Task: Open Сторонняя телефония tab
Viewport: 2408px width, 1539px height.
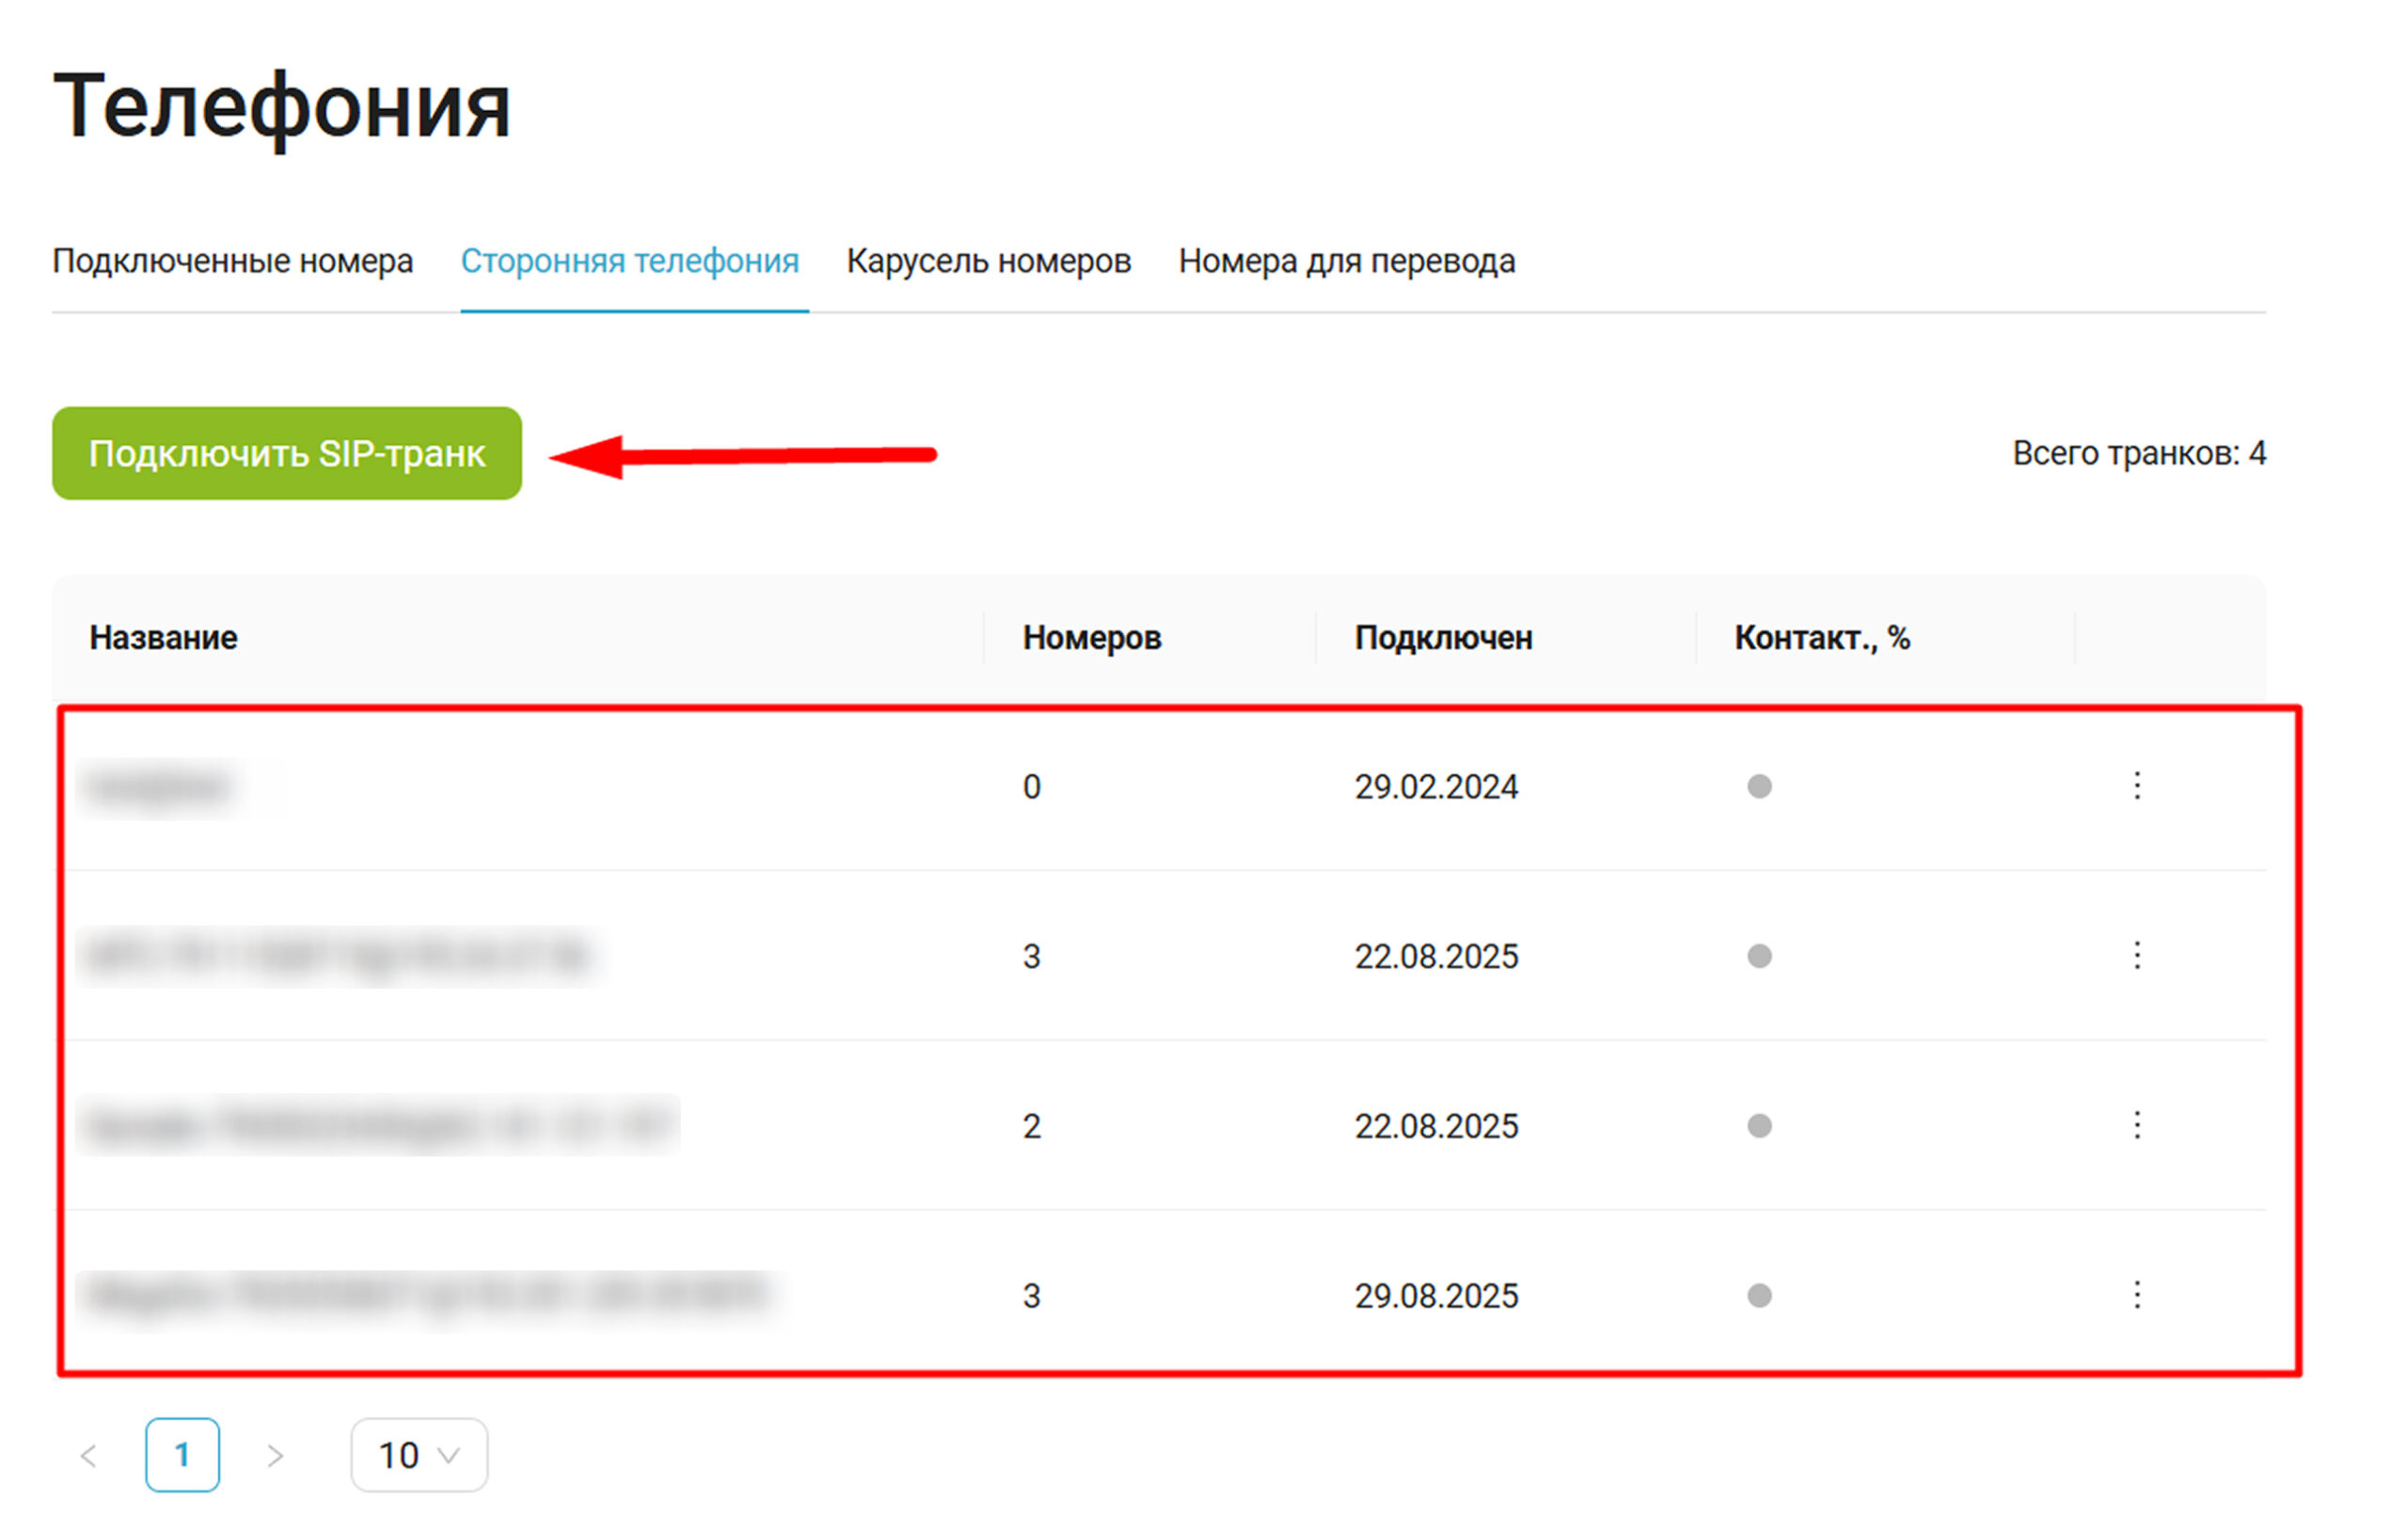Action: (x=629, y=261)
